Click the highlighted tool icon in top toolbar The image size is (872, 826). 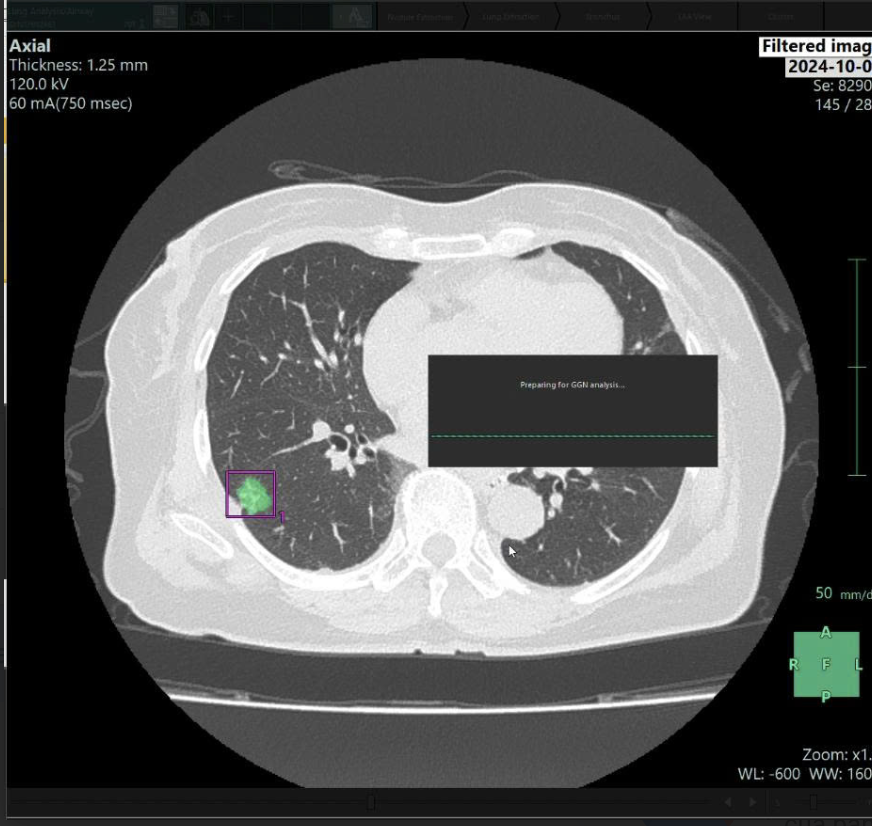pyautogui.click(x=352, y=16)
